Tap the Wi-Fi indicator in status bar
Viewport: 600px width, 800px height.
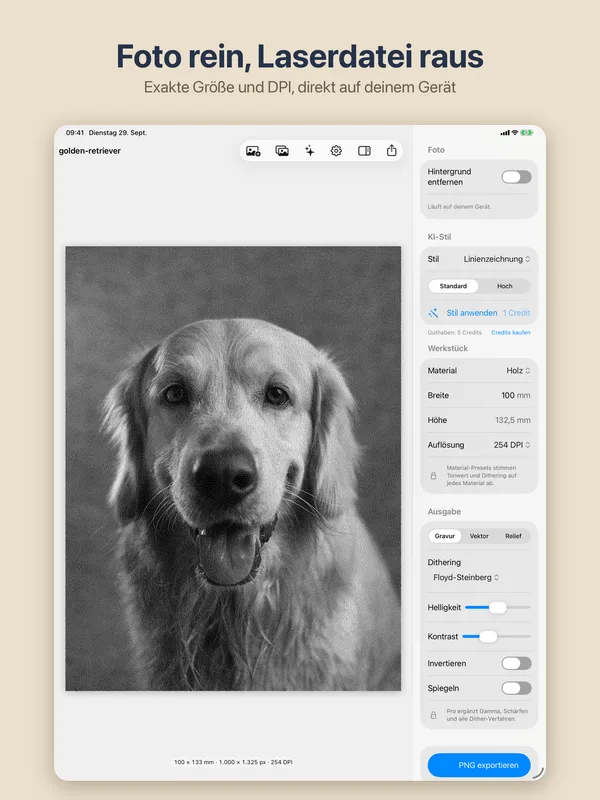point(515,133)
